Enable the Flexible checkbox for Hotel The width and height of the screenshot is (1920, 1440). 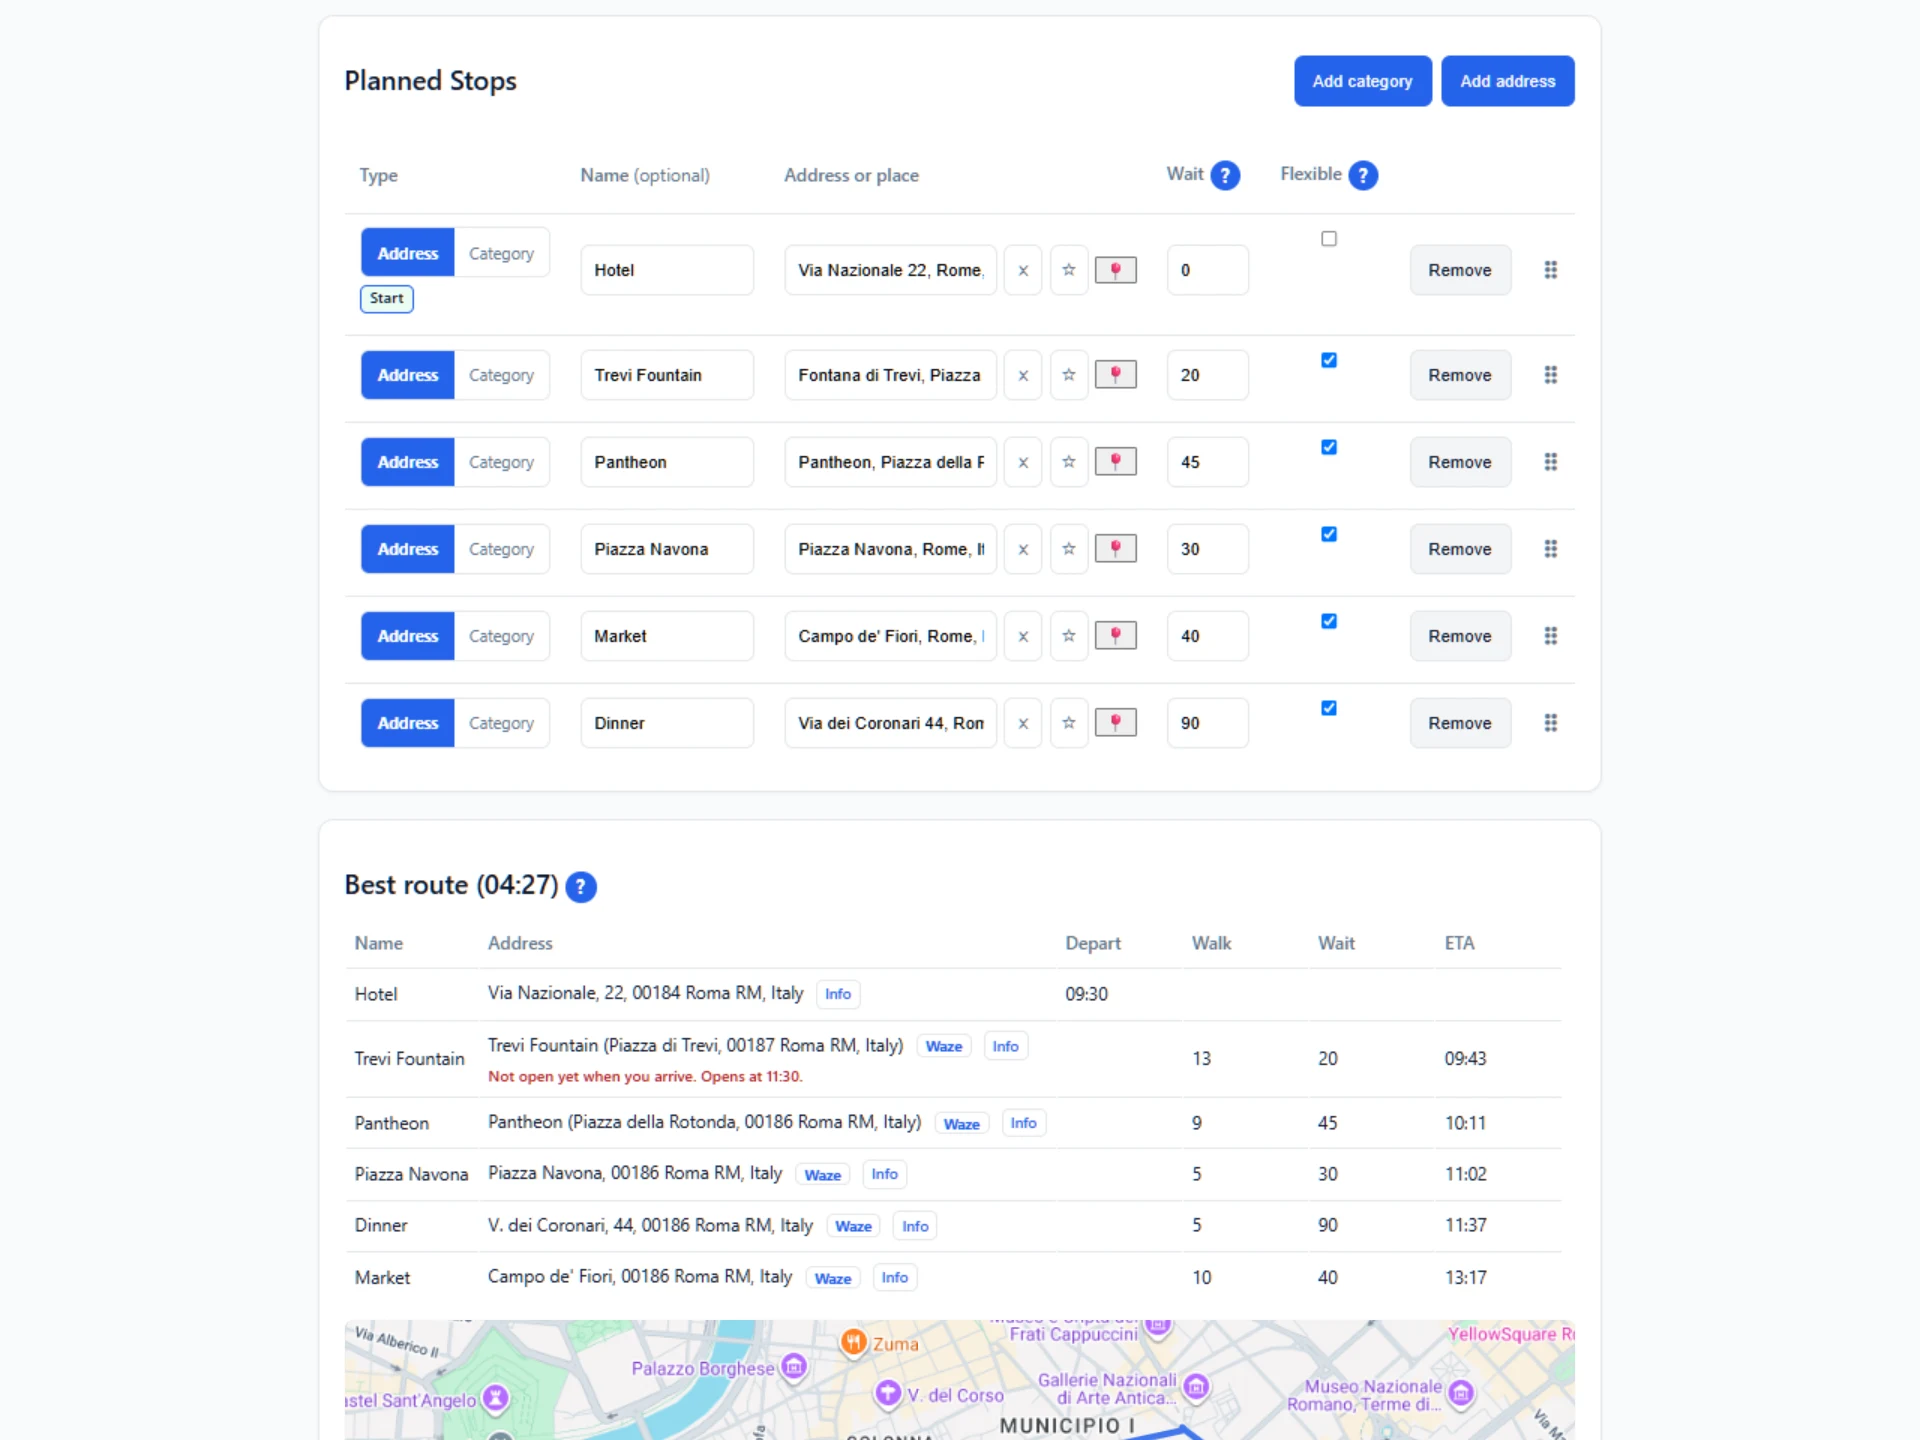coord(1329,238)
